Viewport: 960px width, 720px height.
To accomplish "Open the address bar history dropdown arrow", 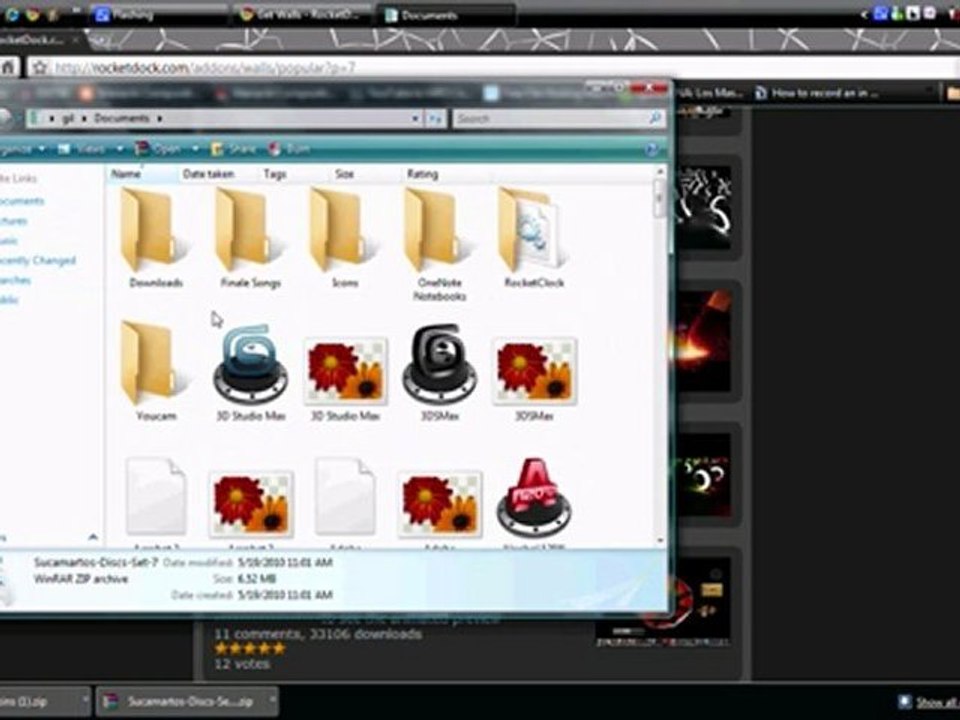I will (x=415, y=118).
